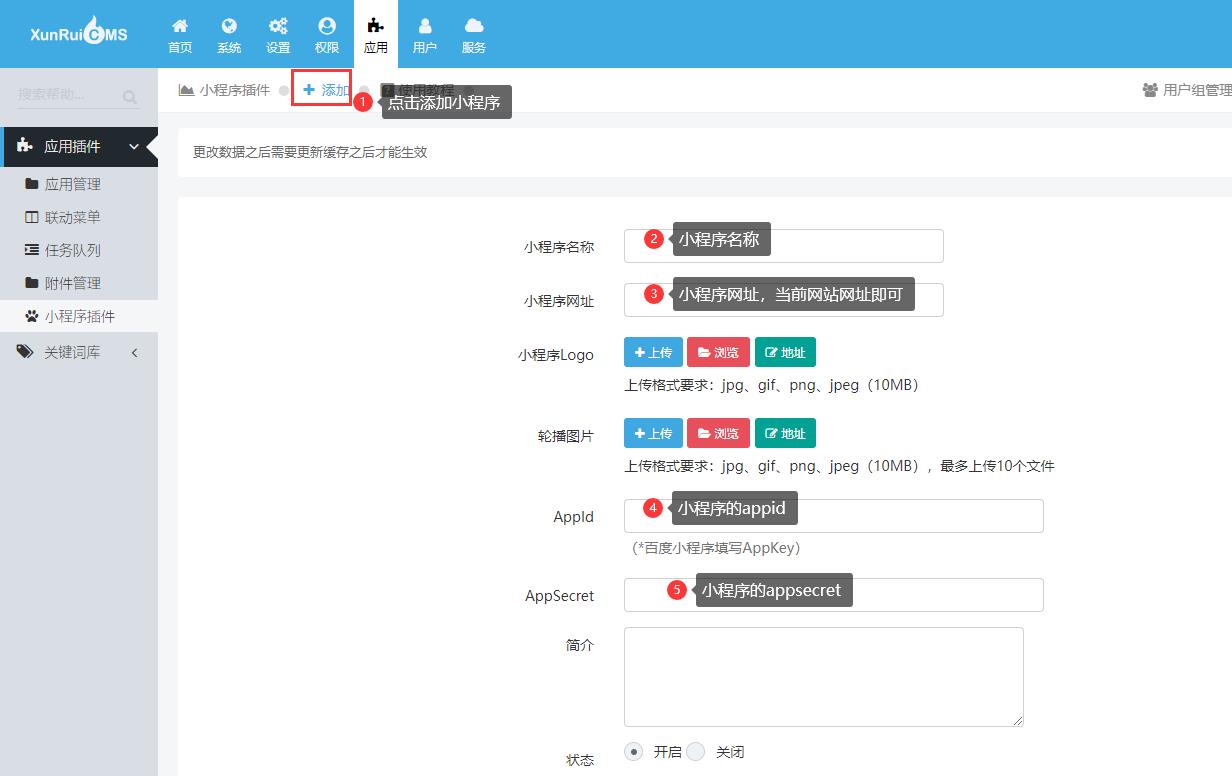This screenshot has height=776, width=1232.
Task: Select the 应用 apps tab
Action: 376,35
